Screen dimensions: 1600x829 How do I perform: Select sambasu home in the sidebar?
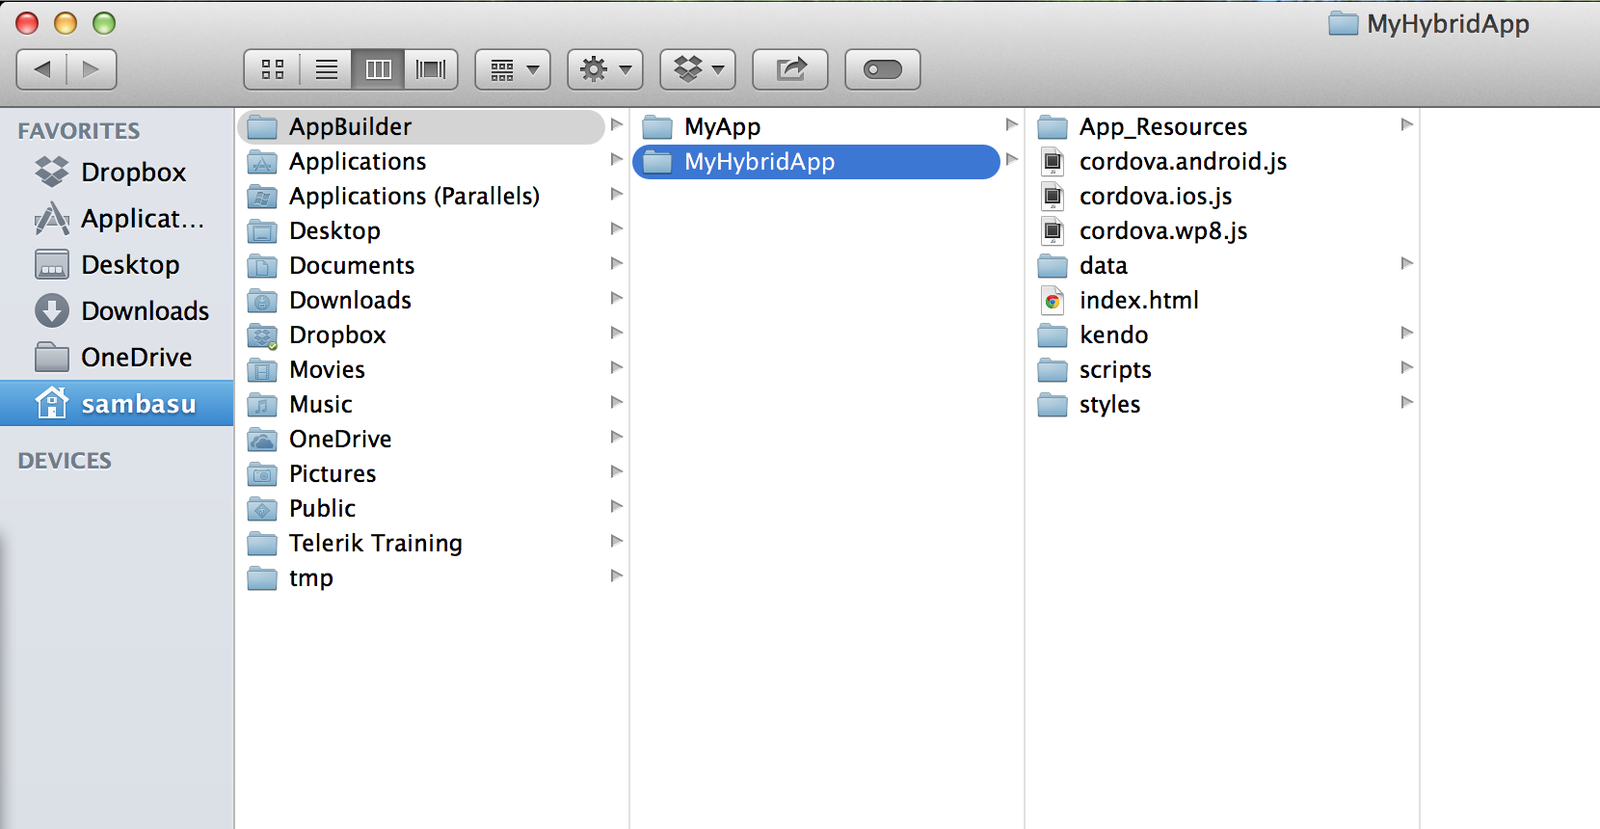[117, 403]
